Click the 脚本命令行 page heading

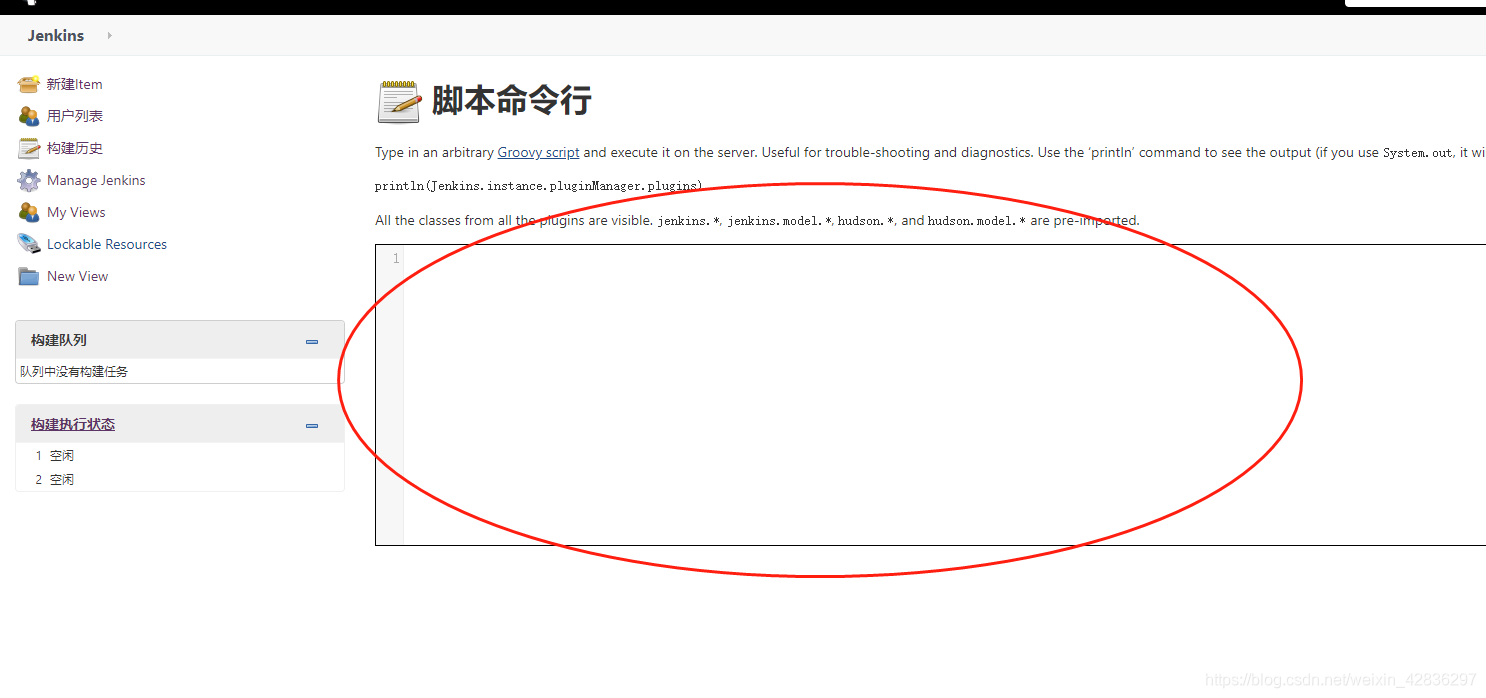click(x=511, y=101)
